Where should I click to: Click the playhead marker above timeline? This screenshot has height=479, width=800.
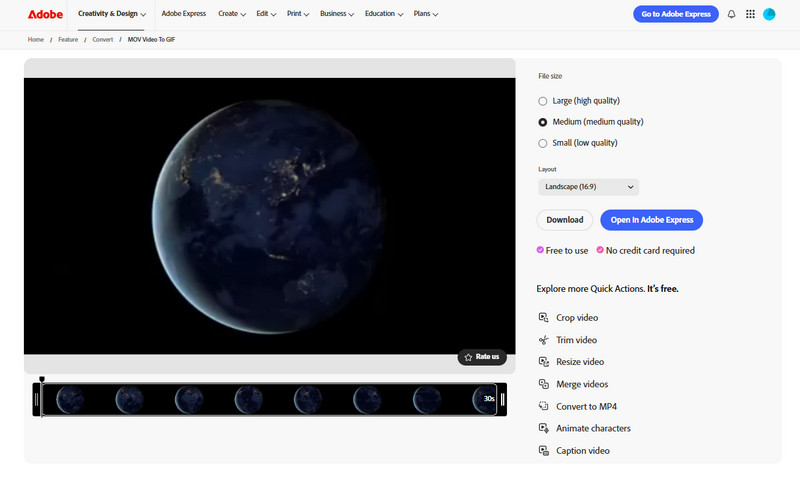(x=42, y=379)
